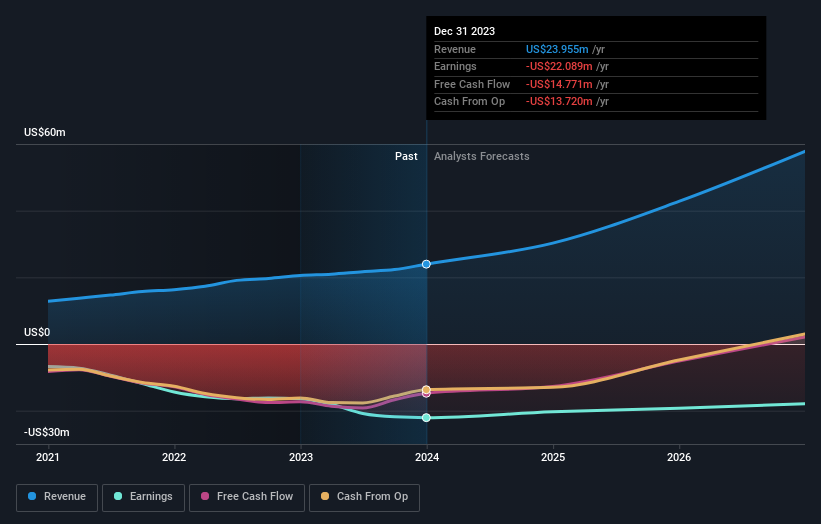Click the Past label on chart
Viewport: 821px width, 524px height.
(406, 157)
